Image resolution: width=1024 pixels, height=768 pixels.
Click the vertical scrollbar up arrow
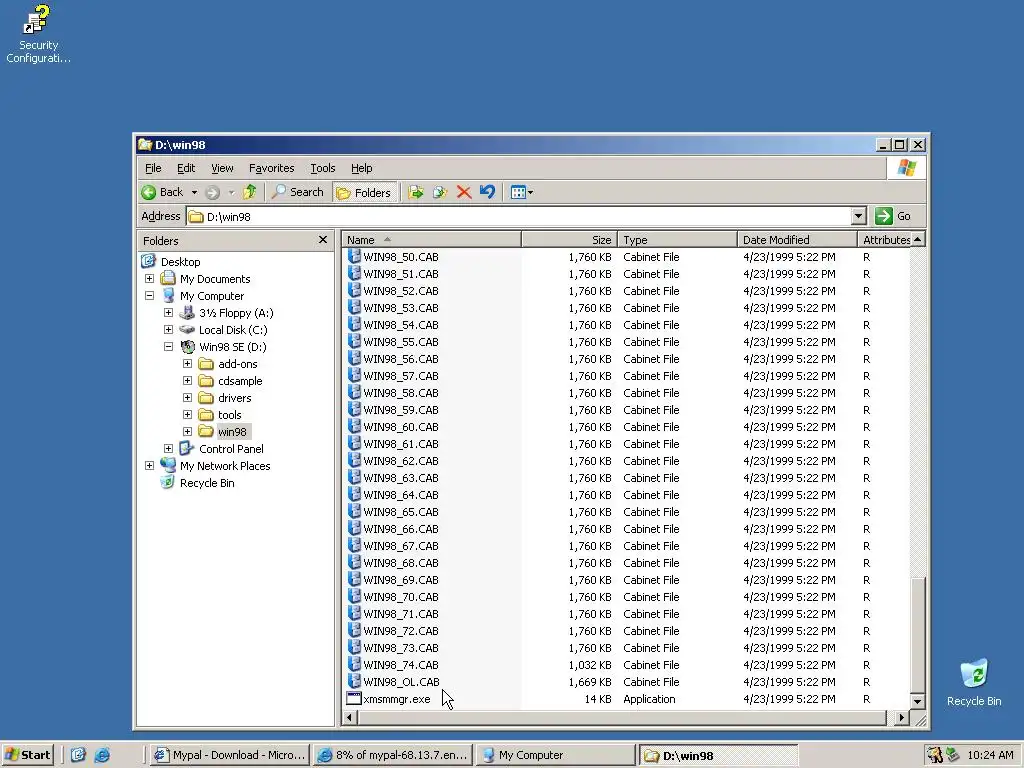(x=918, y=240)
